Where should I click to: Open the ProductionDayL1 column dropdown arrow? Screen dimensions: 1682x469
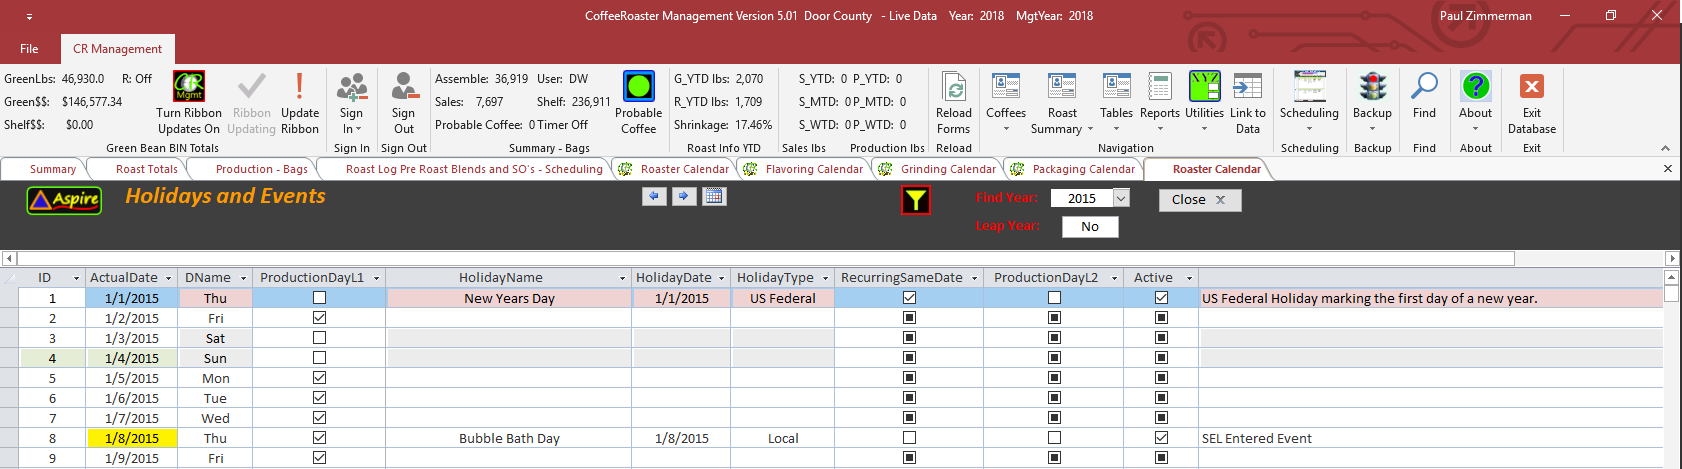click(376, 278)
